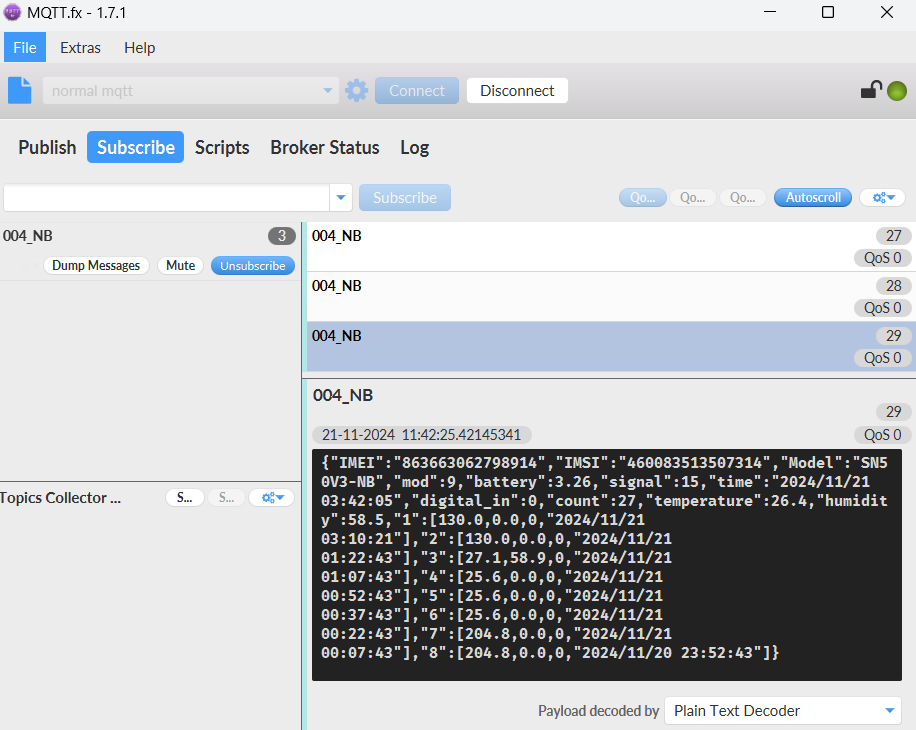This screenshot has width=916, height=730.
Task: Expand the subscribe topic dropdown arrow
Action: coord(341,197)
